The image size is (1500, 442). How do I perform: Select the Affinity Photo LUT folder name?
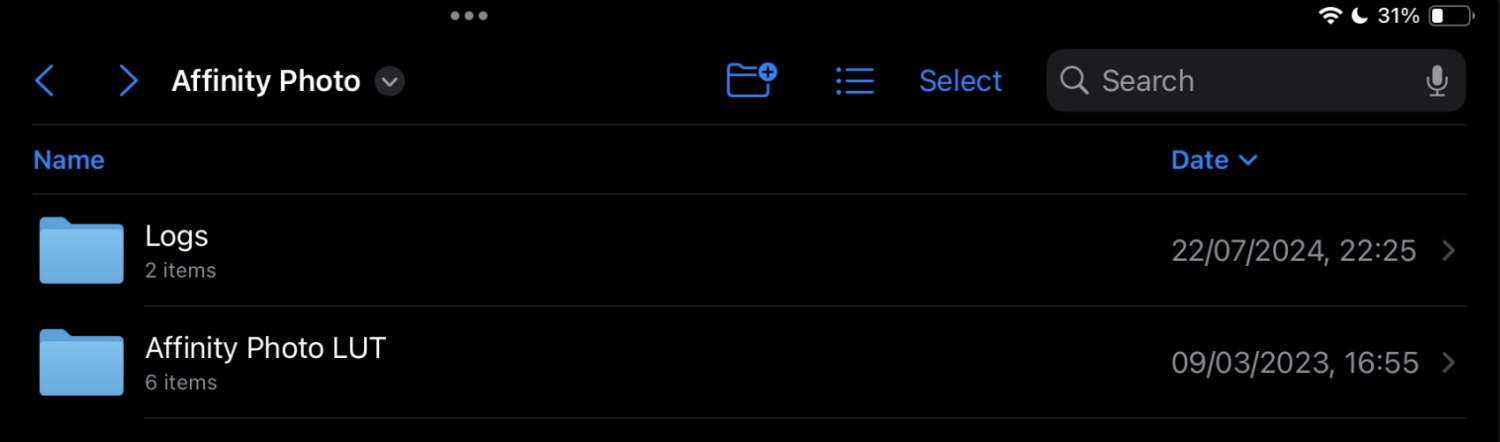click(x=265, y=348)
